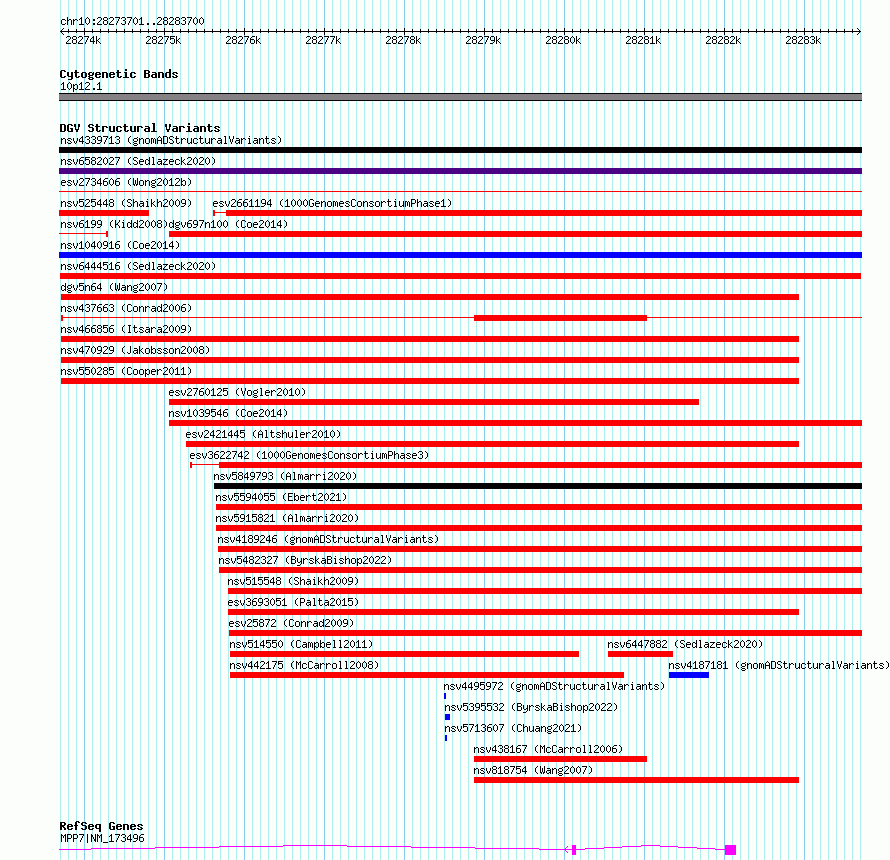Click nsv818754 Wang2007 variant label
Screen dimensions: 890x860
point(533,770)
